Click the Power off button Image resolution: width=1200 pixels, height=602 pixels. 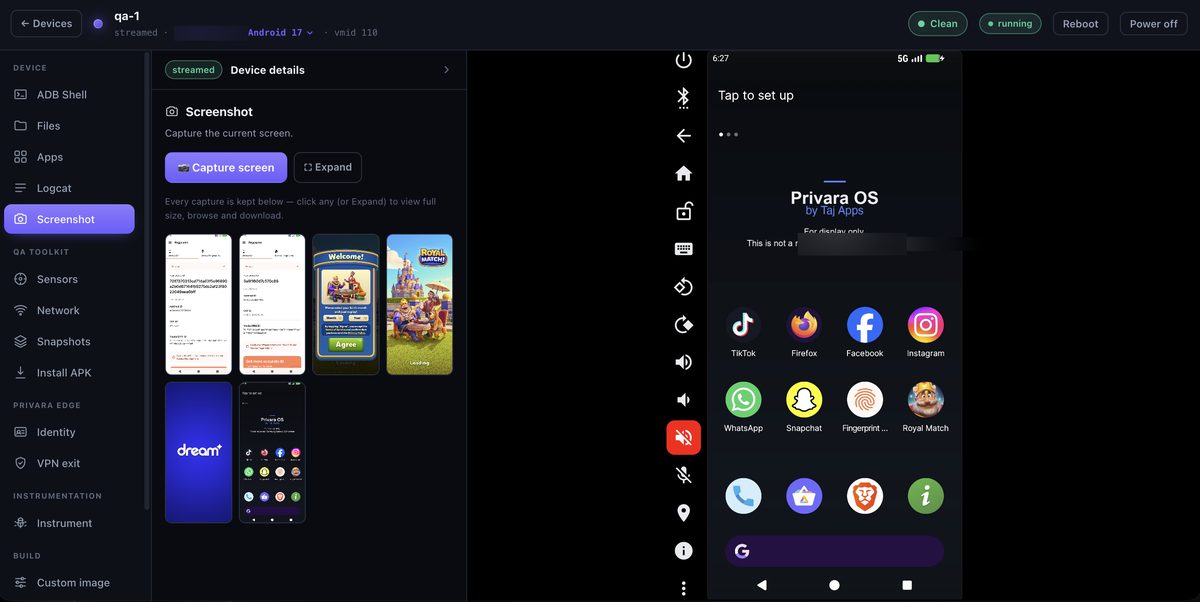(x=1153, y=23)
